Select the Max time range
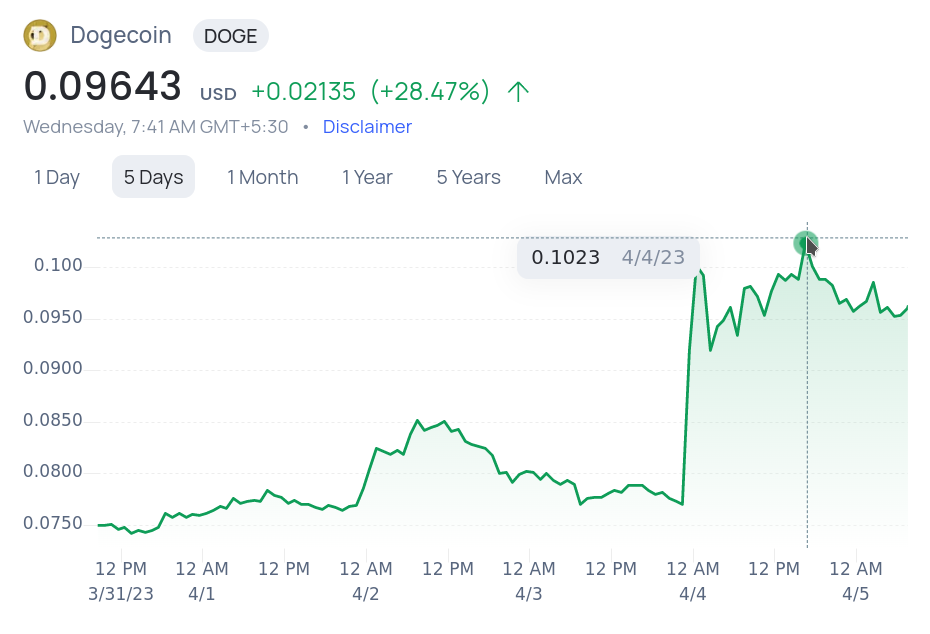Screen dimensions: 930x634 (563, 177)
